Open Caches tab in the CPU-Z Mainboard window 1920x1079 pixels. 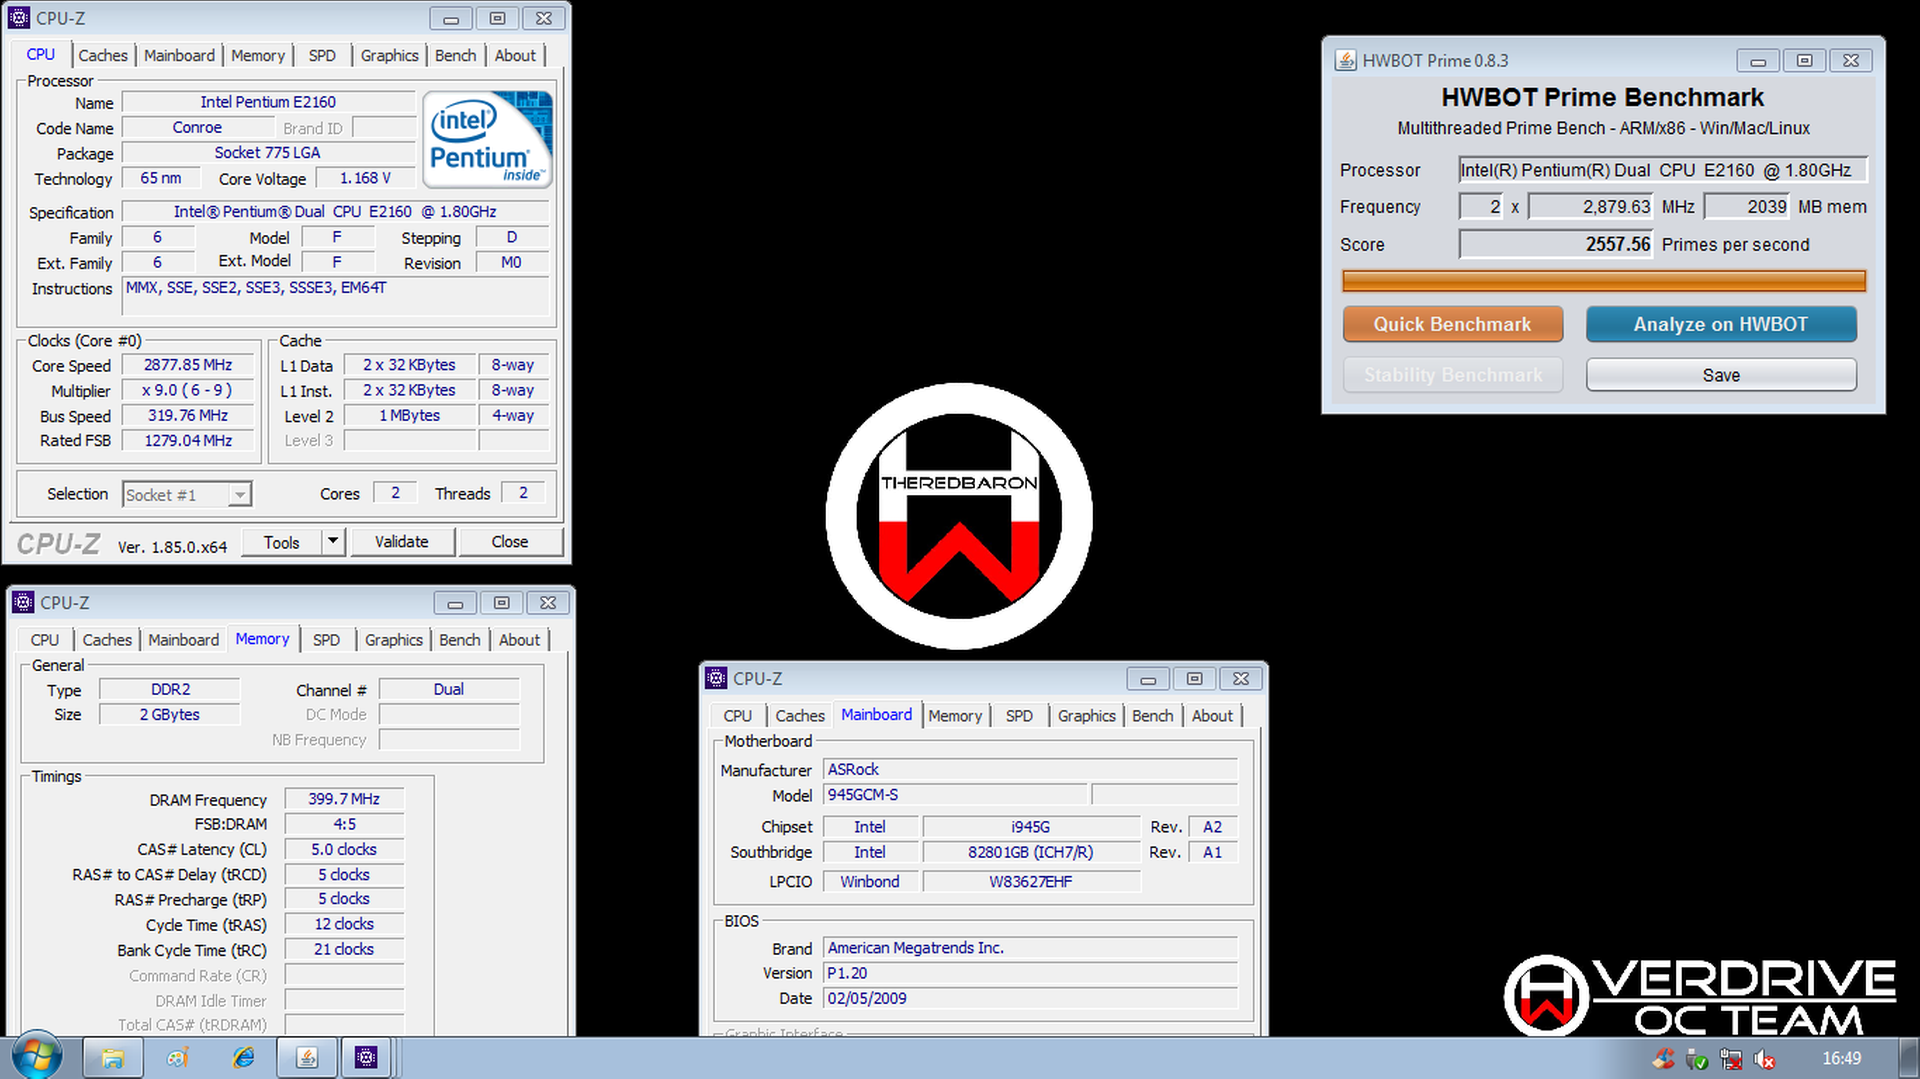(800, 716)
